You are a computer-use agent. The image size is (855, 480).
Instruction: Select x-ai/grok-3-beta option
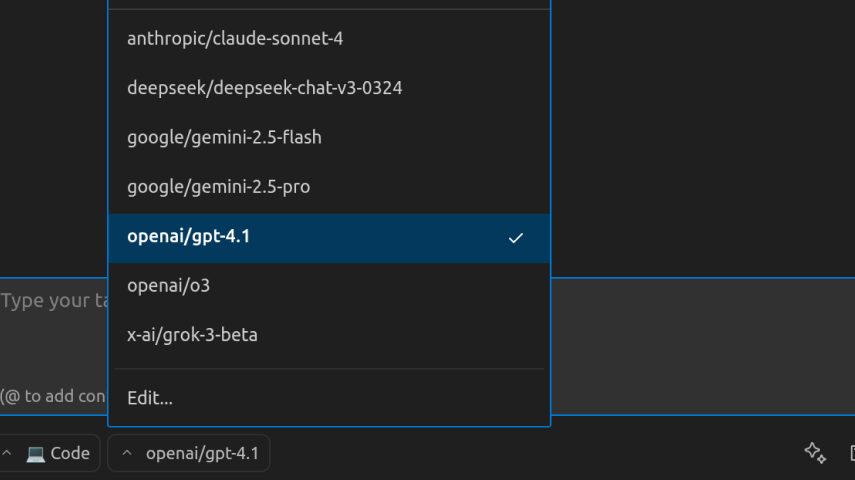click(329, 335)
